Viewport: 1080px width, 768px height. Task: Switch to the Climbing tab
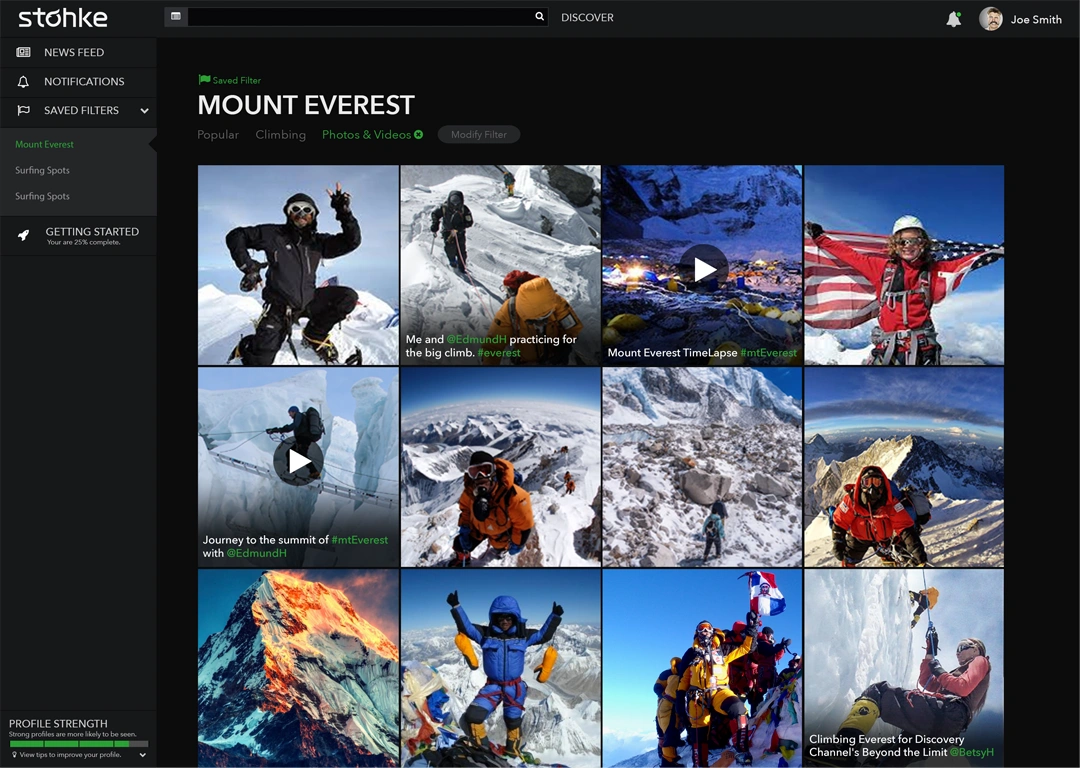click(280, 135)
